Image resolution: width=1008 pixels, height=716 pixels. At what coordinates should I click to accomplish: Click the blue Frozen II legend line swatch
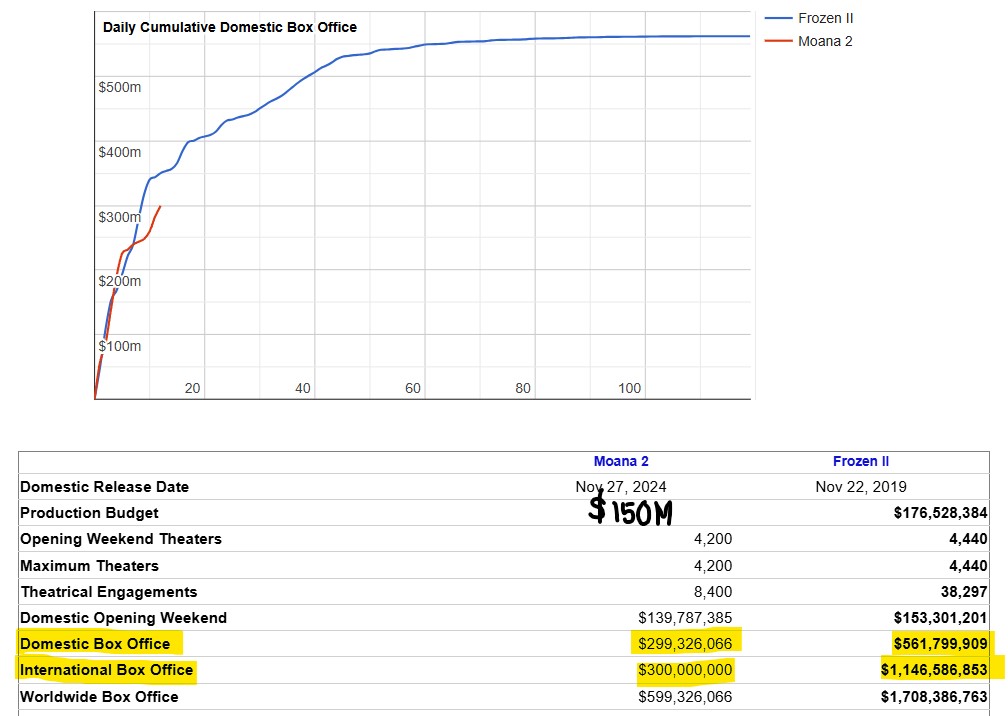click(777, 18)
